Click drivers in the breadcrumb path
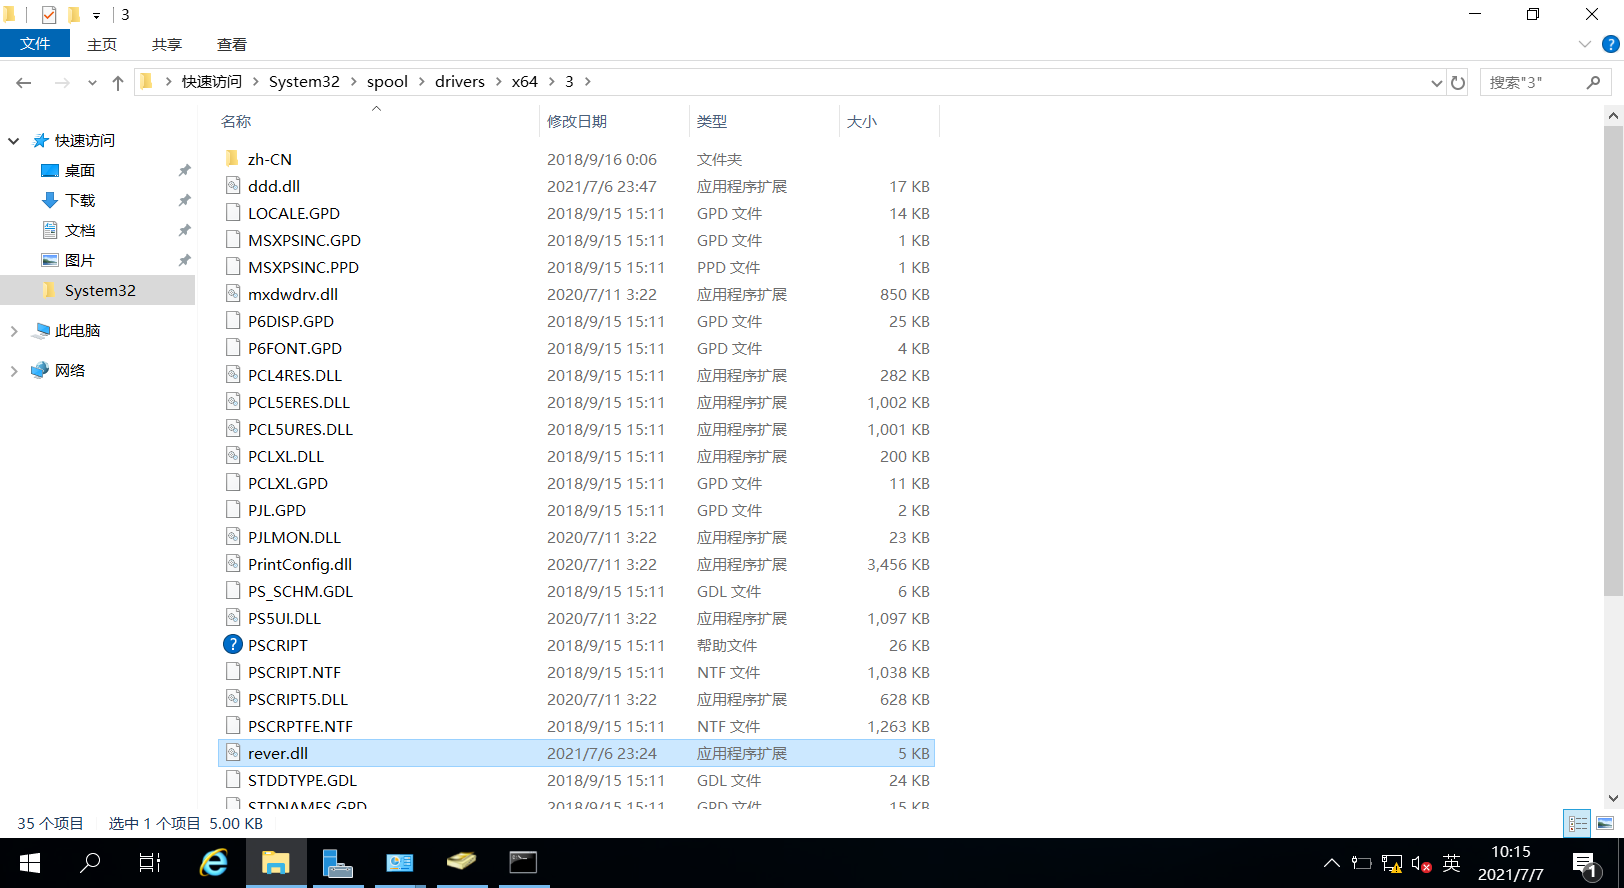 pos(460,82)
